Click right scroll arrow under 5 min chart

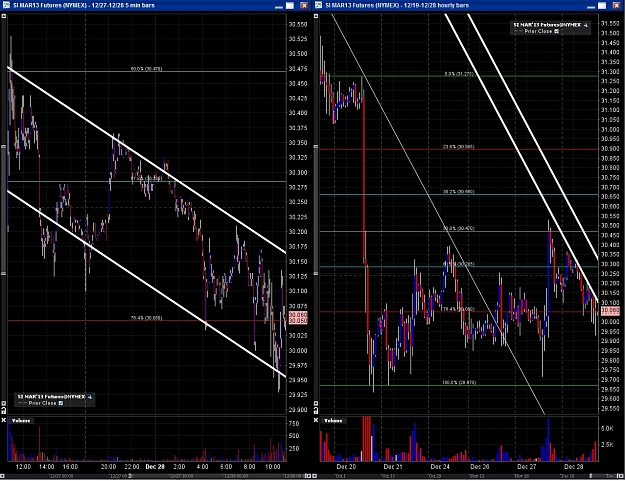(310, 476)
